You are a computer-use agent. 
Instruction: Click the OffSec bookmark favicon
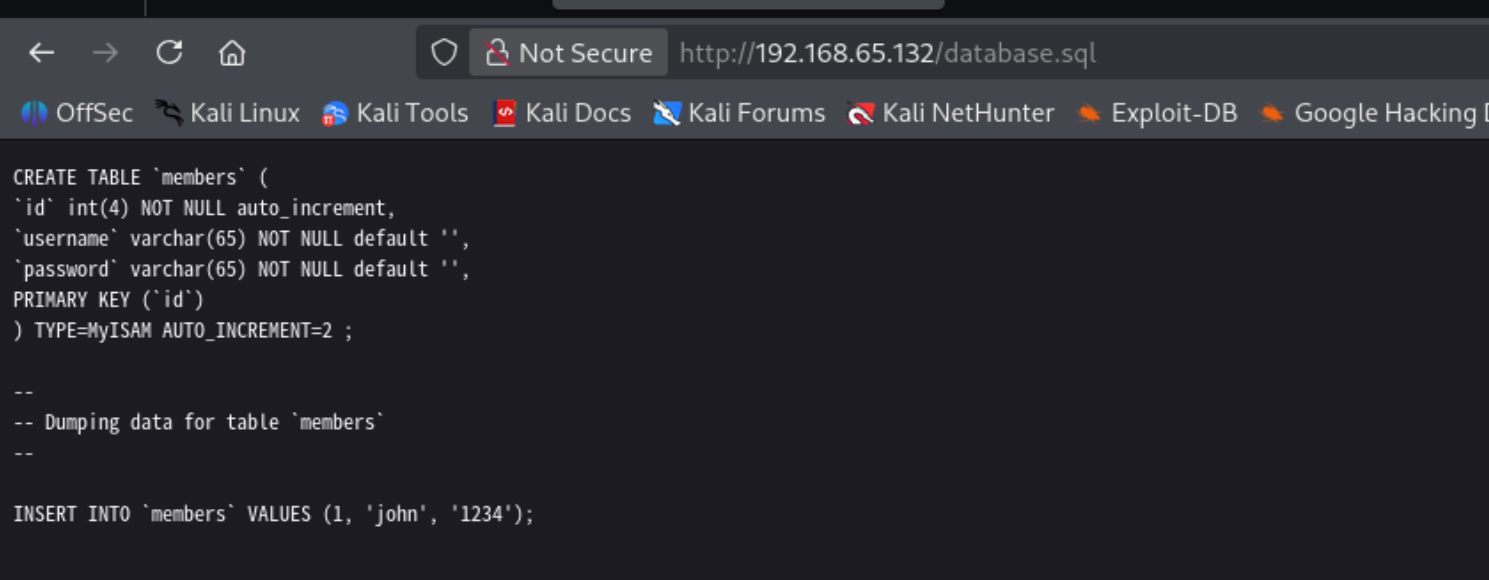tap(34, 113)
